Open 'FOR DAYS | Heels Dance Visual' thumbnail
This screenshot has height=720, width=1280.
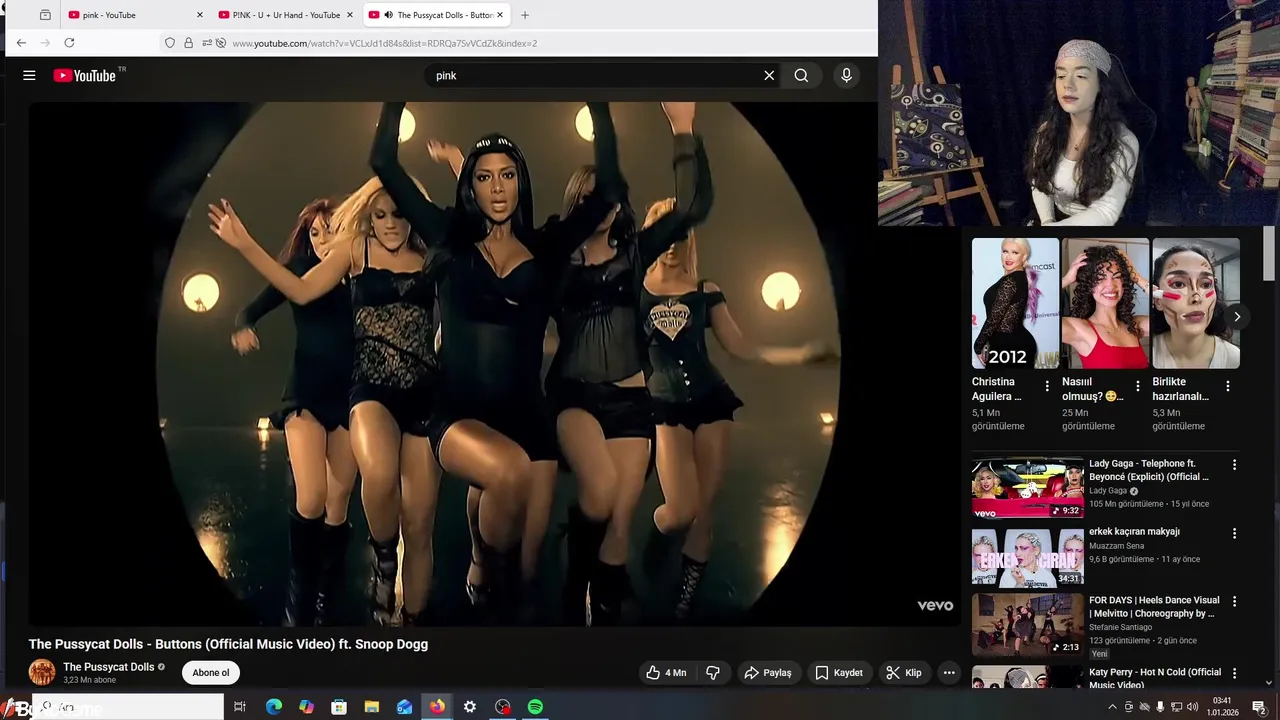point(1028,625)
